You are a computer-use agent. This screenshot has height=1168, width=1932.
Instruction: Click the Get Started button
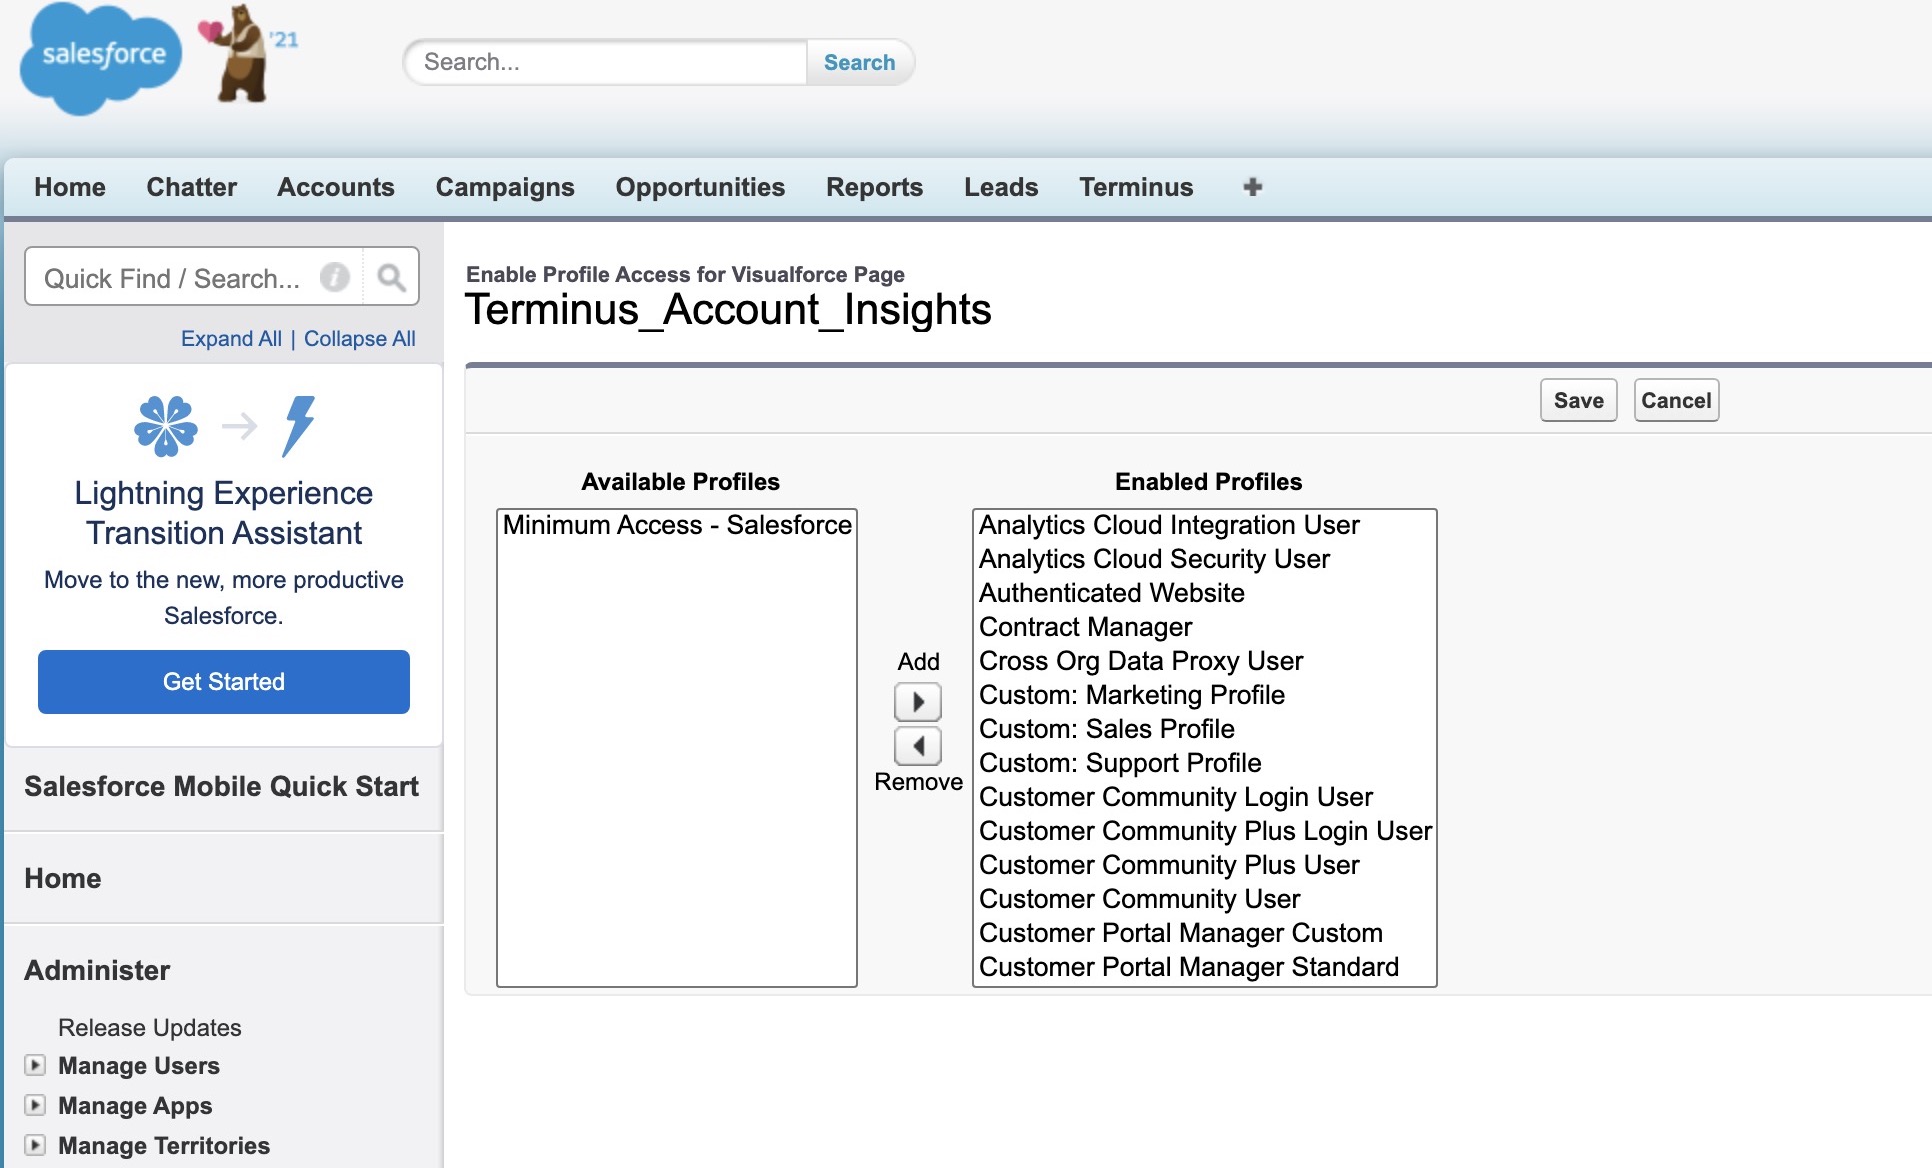click(224, 682)
